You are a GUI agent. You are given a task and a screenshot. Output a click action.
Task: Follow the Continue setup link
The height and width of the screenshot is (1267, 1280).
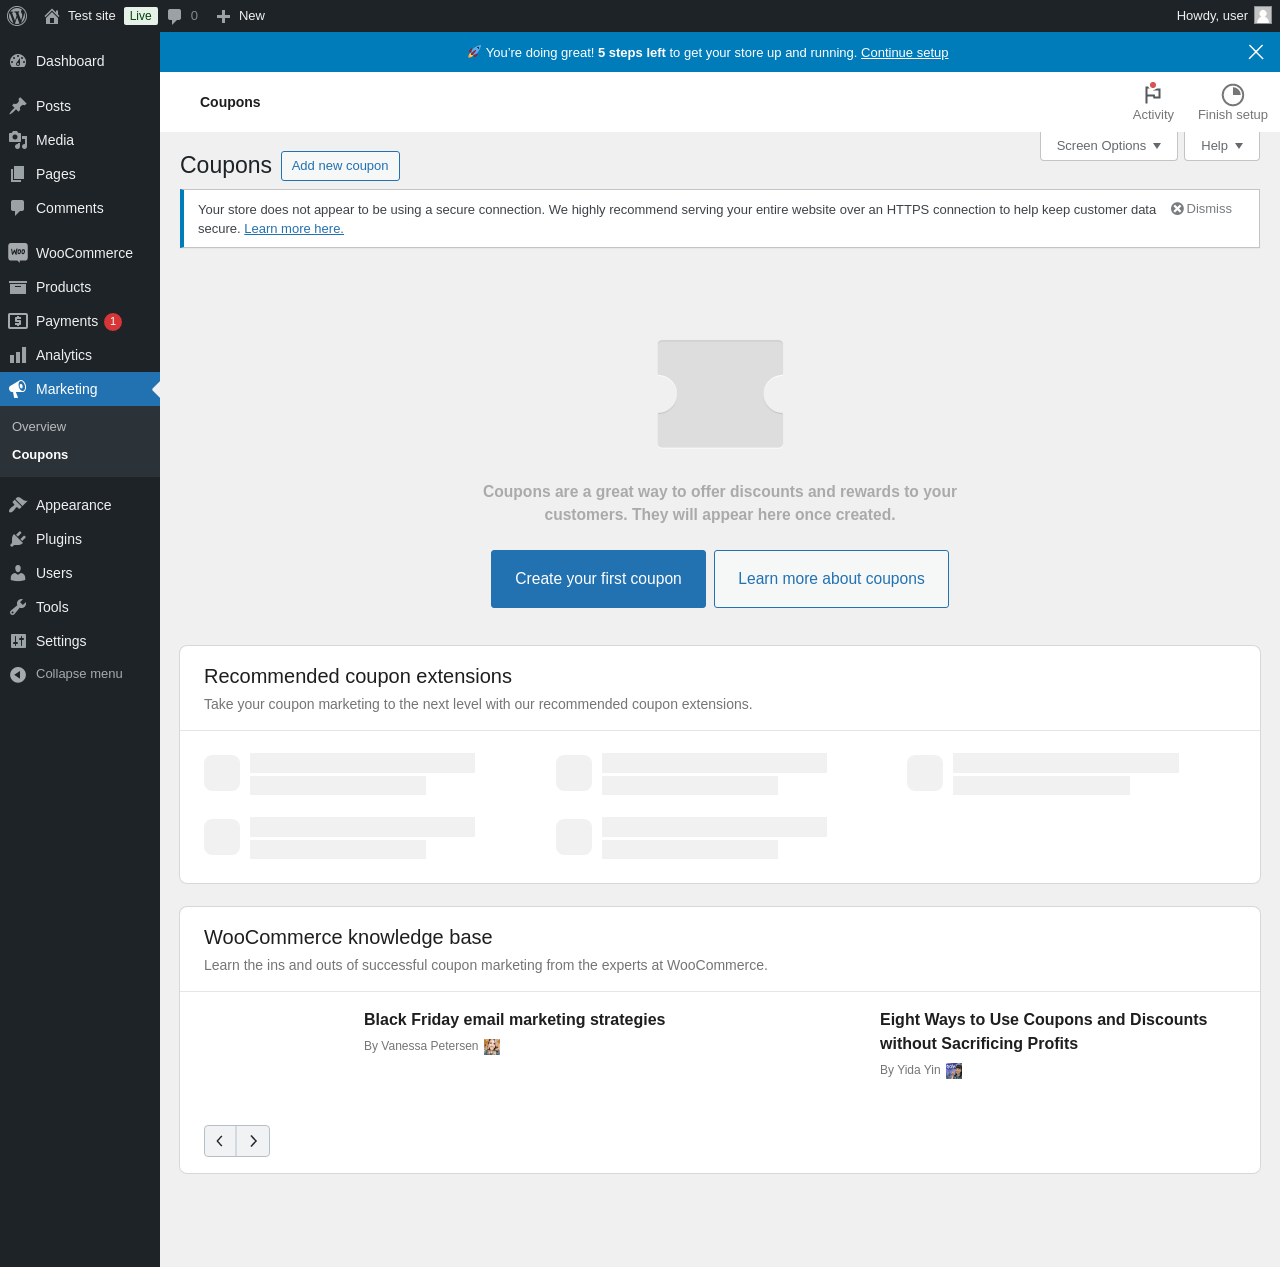[x=905, y=53]
